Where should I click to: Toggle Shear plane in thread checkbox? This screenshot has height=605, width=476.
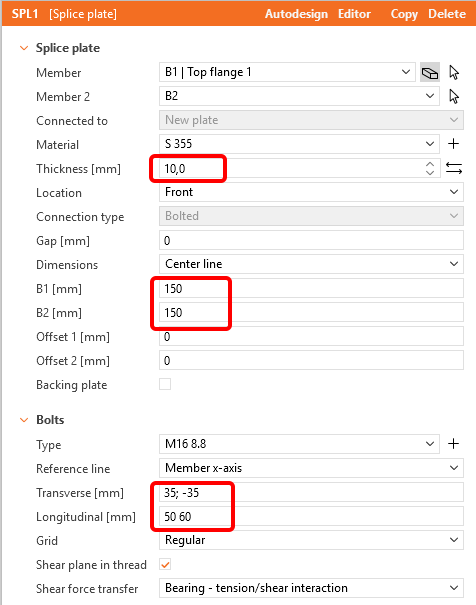(x=165, y=565)
